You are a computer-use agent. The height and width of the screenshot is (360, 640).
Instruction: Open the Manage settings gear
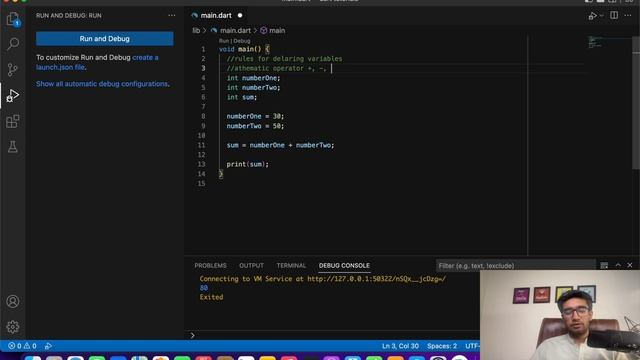tap(13, 327)
